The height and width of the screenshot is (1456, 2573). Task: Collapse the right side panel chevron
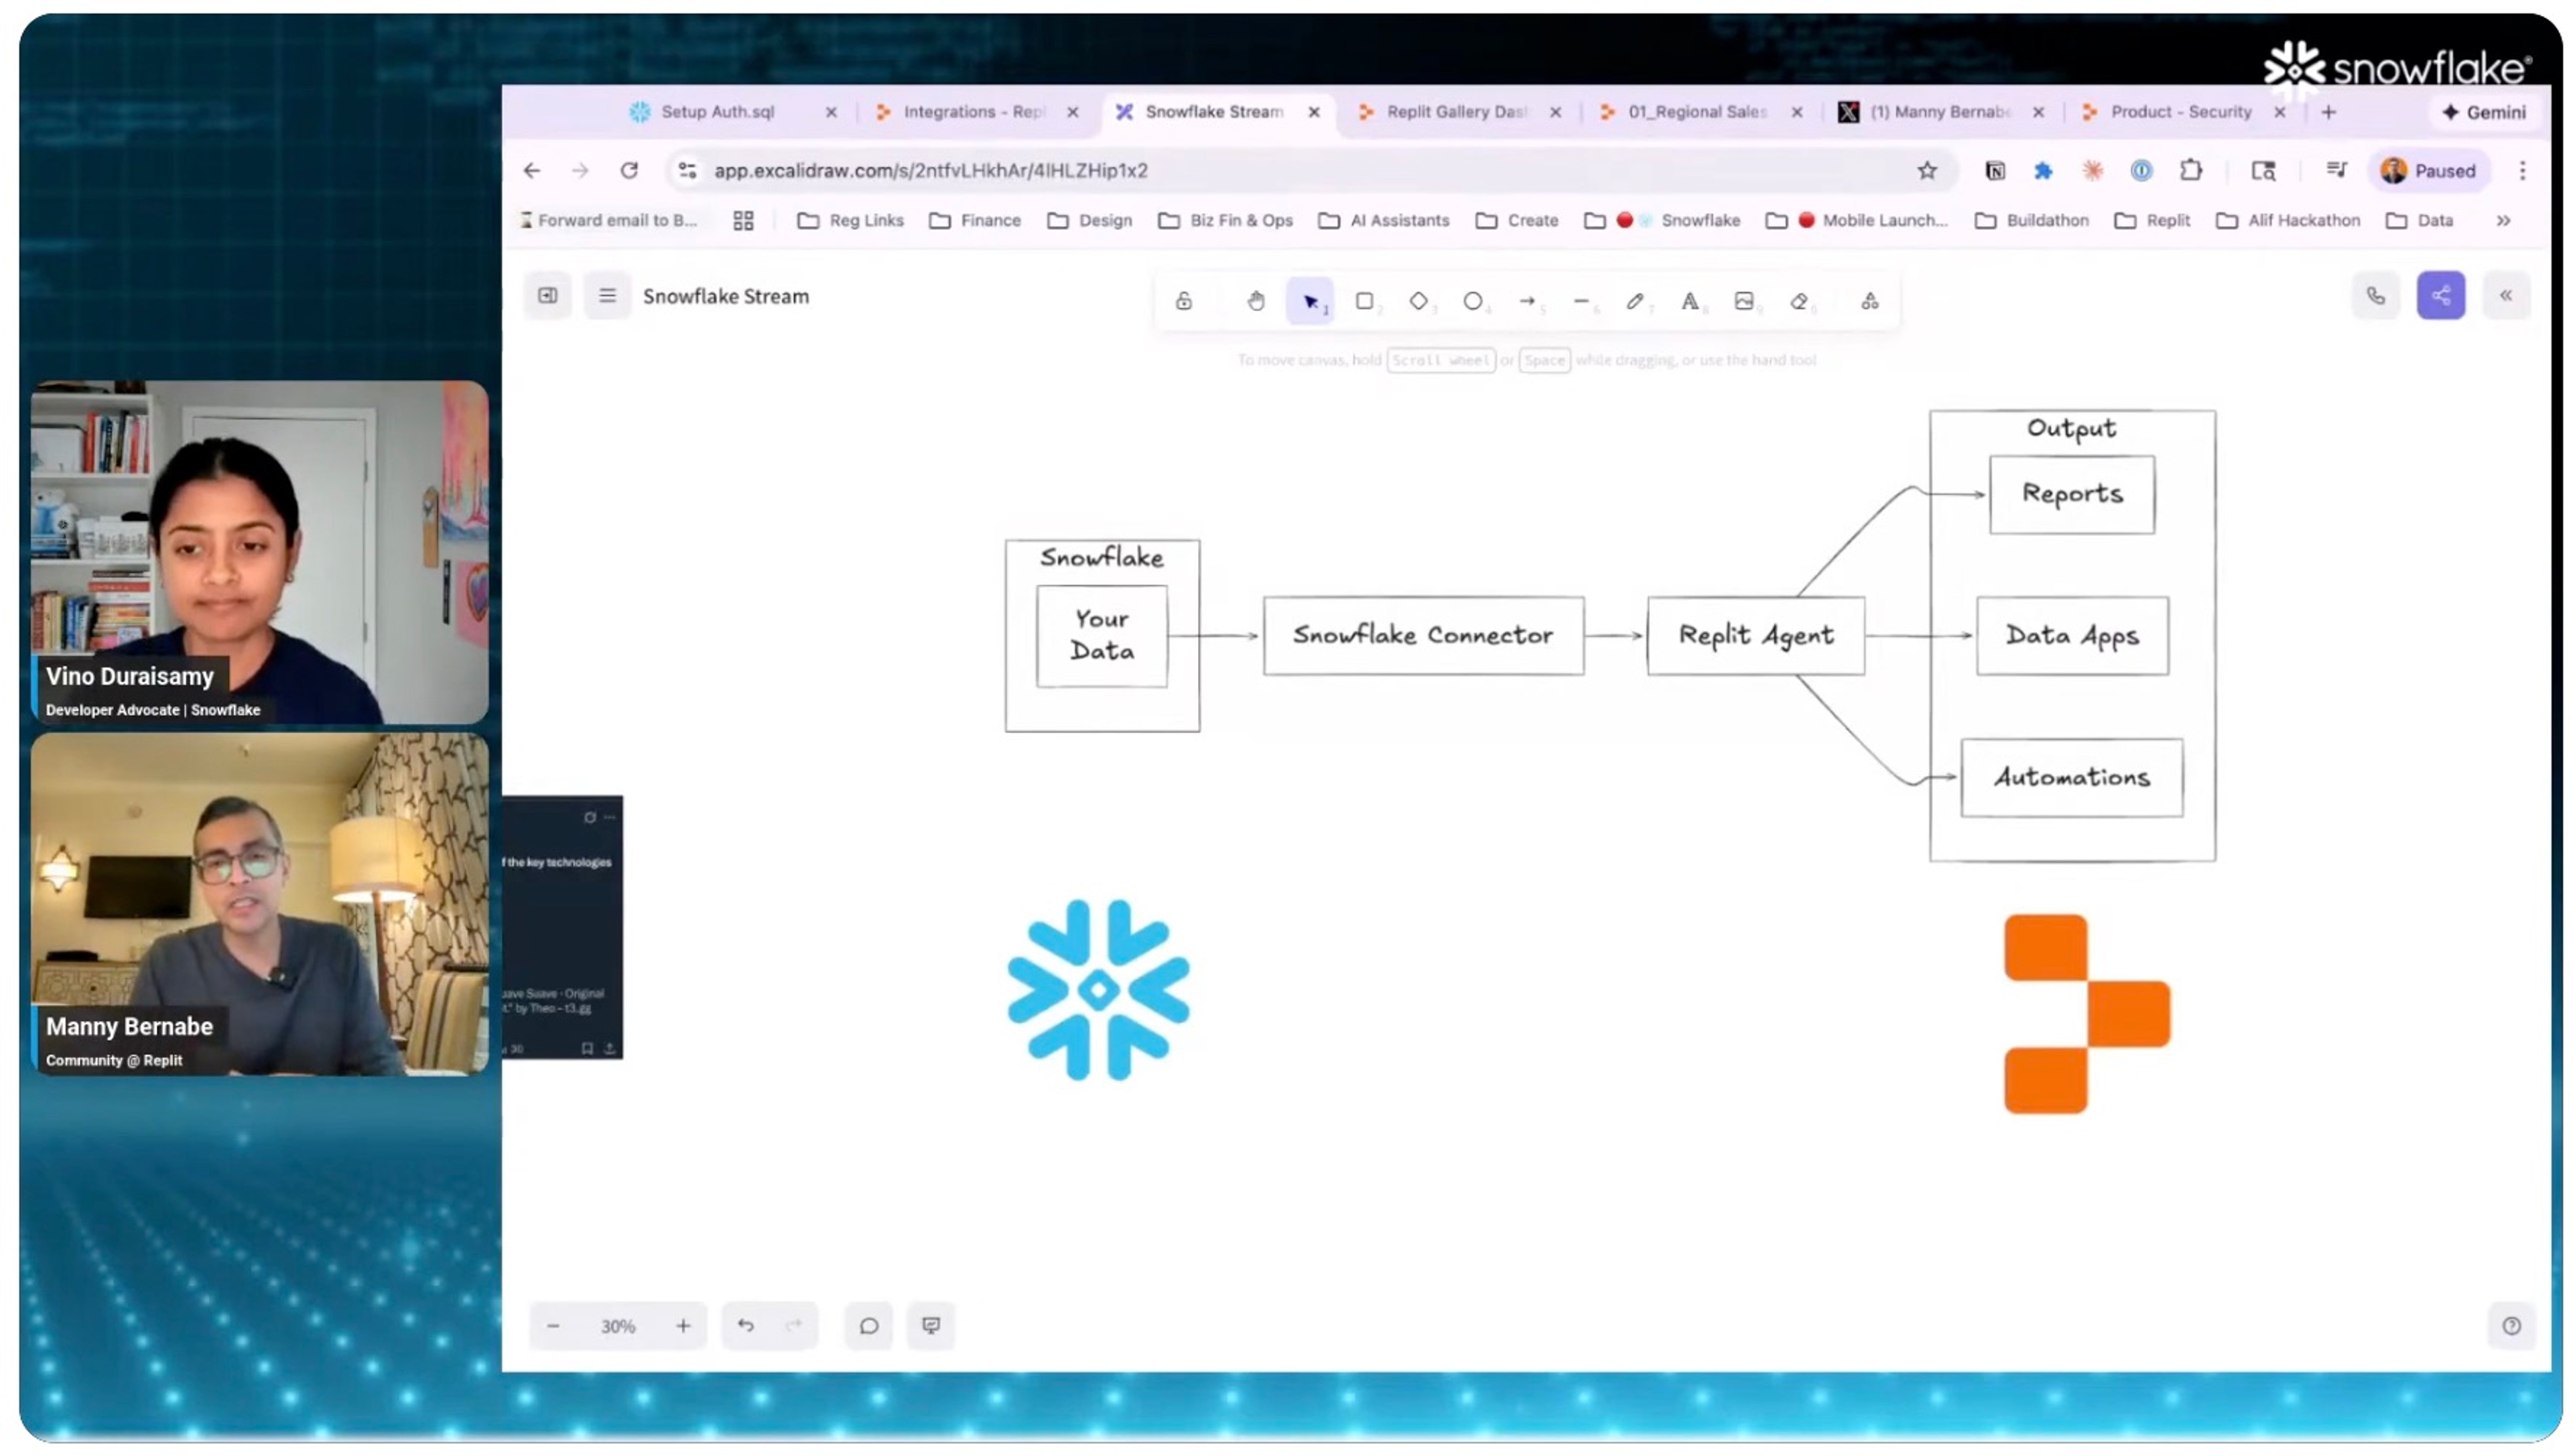(2505, 296)
